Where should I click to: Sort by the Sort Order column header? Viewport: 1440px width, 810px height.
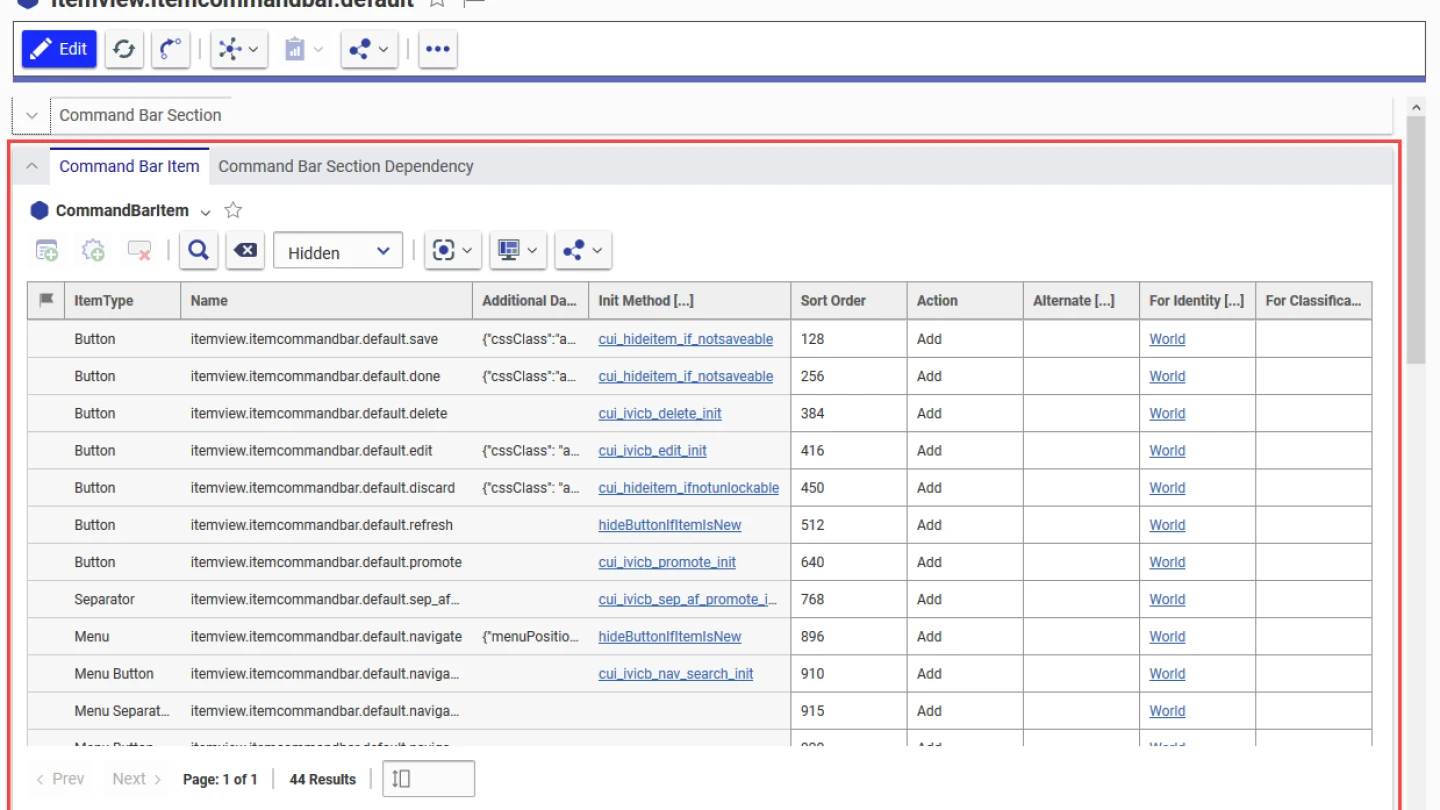(x=848, y=300)
